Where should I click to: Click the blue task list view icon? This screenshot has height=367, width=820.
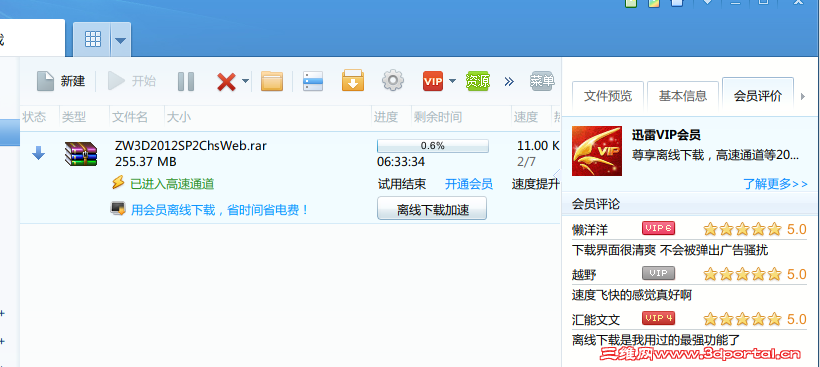[x=313, y=82]
